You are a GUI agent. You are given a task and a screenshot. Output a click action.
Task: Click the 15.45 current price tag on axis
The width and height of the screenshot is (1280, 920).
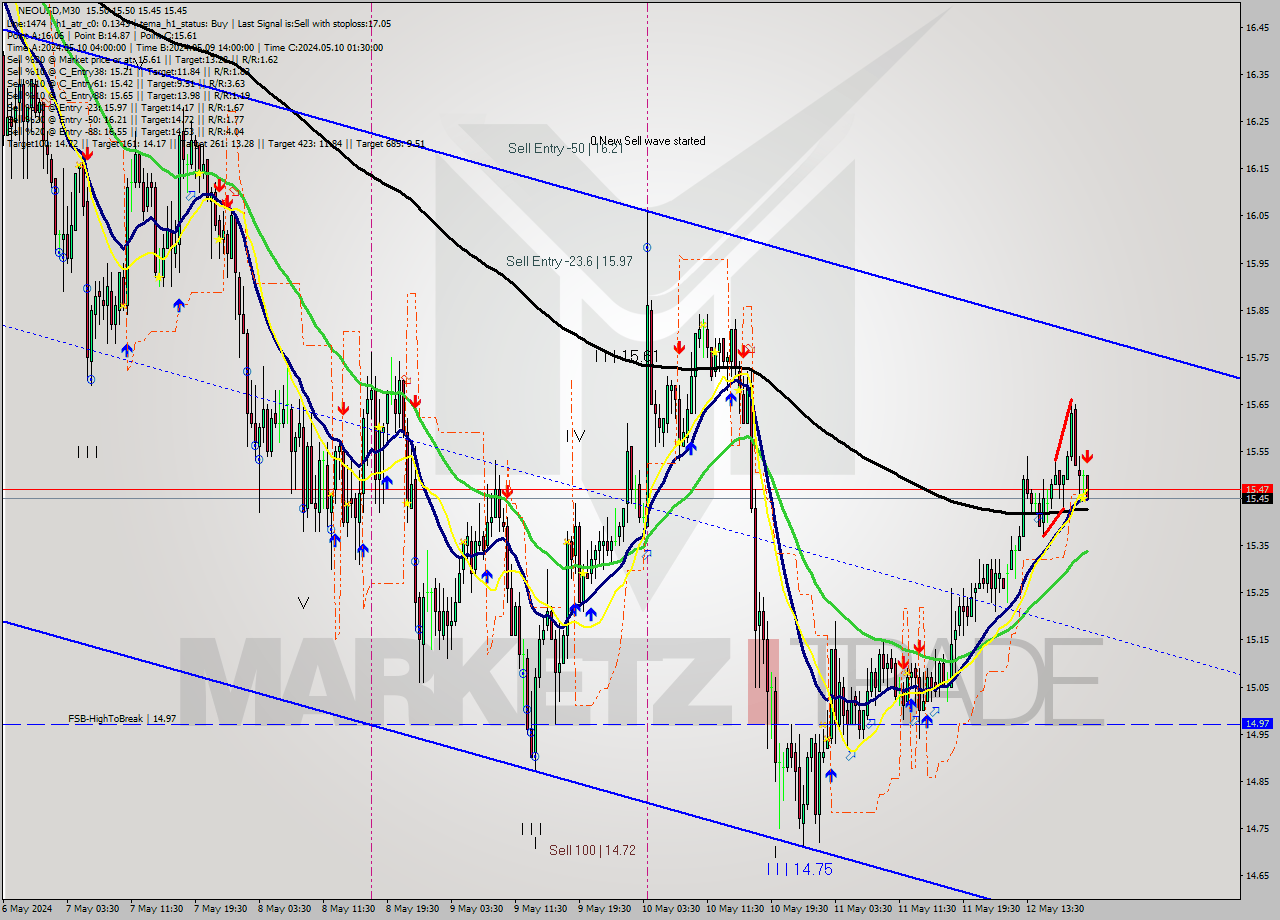1257,498
